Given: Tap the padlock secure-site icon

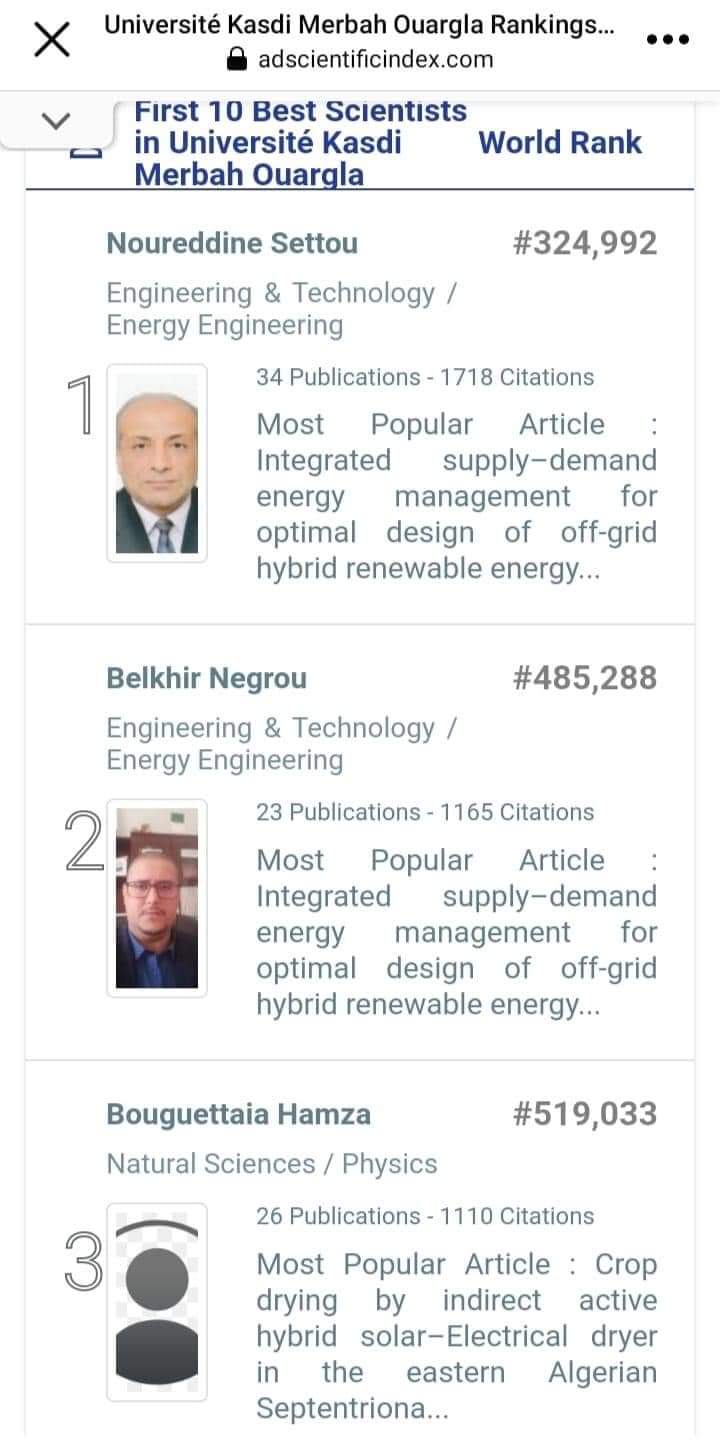Looking at the screenshot, I should 237,60.
